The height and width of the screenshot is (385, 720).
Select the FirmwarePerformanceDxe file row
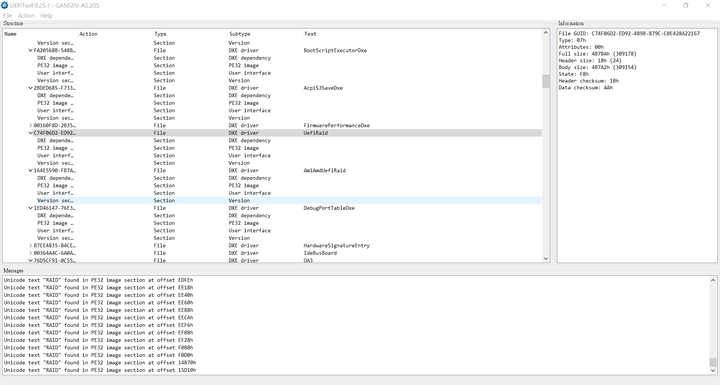(x=272, y=125)
